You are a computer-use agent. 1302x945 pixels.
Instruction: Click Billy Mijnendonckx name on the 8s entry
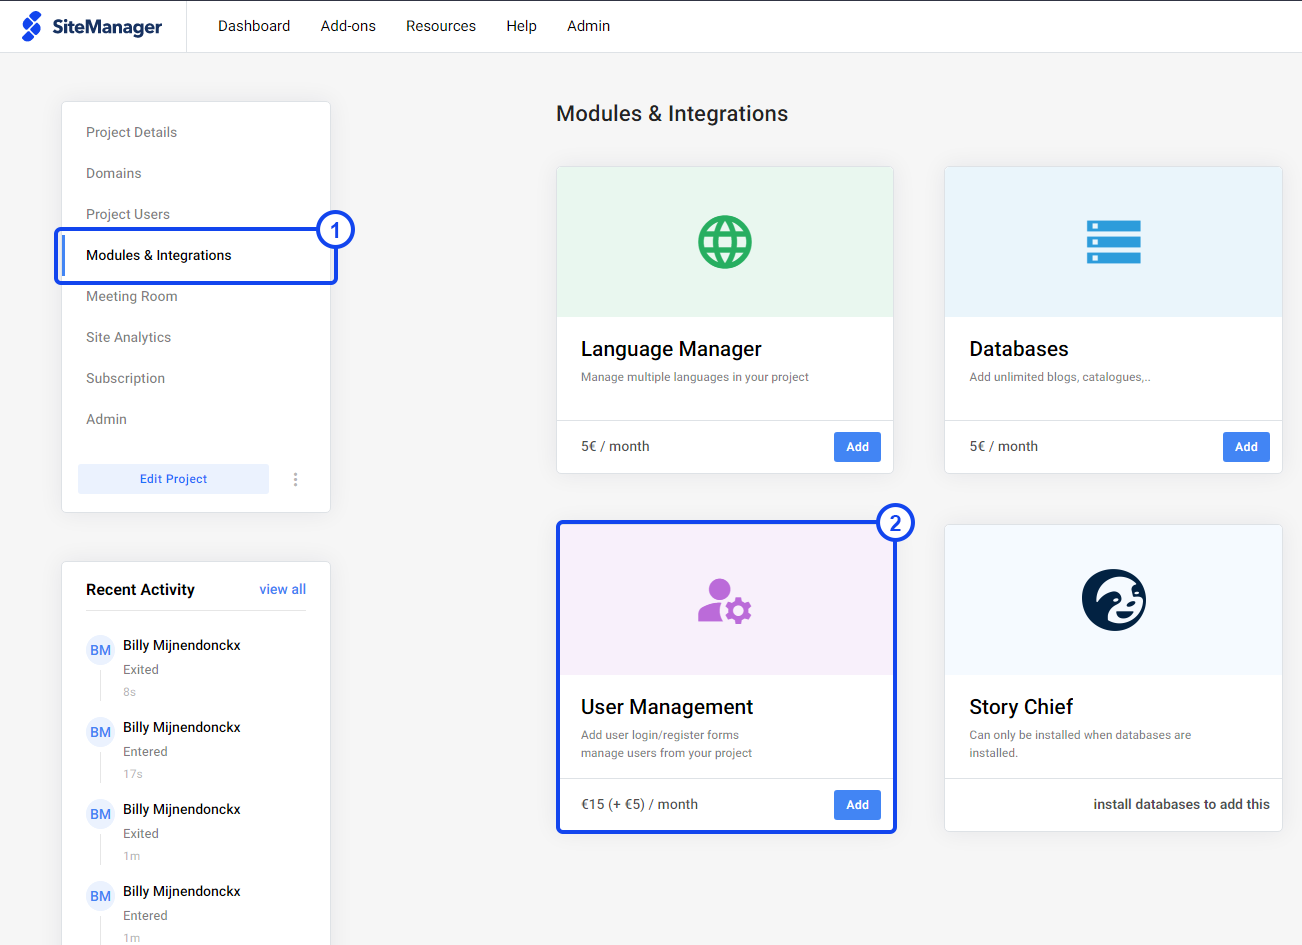[182, 645]
